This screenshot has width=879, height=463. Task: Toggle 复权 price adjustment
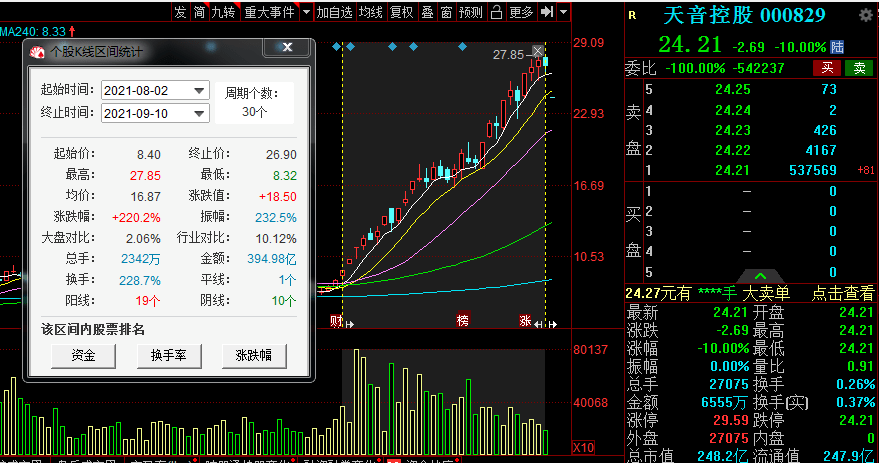(401, 12)
